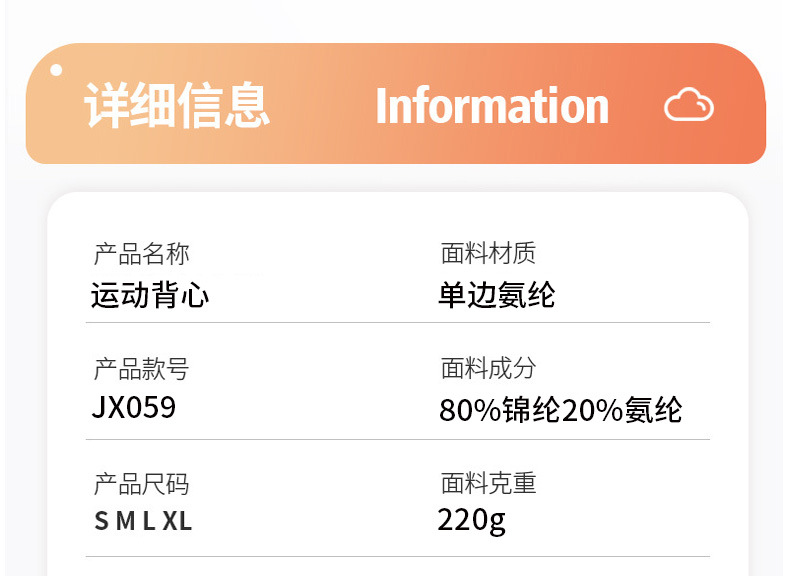Select the 80%锦纶20%氨纶 composition text
The width and height of the screenshot is (790, 576).
point(560,410)
